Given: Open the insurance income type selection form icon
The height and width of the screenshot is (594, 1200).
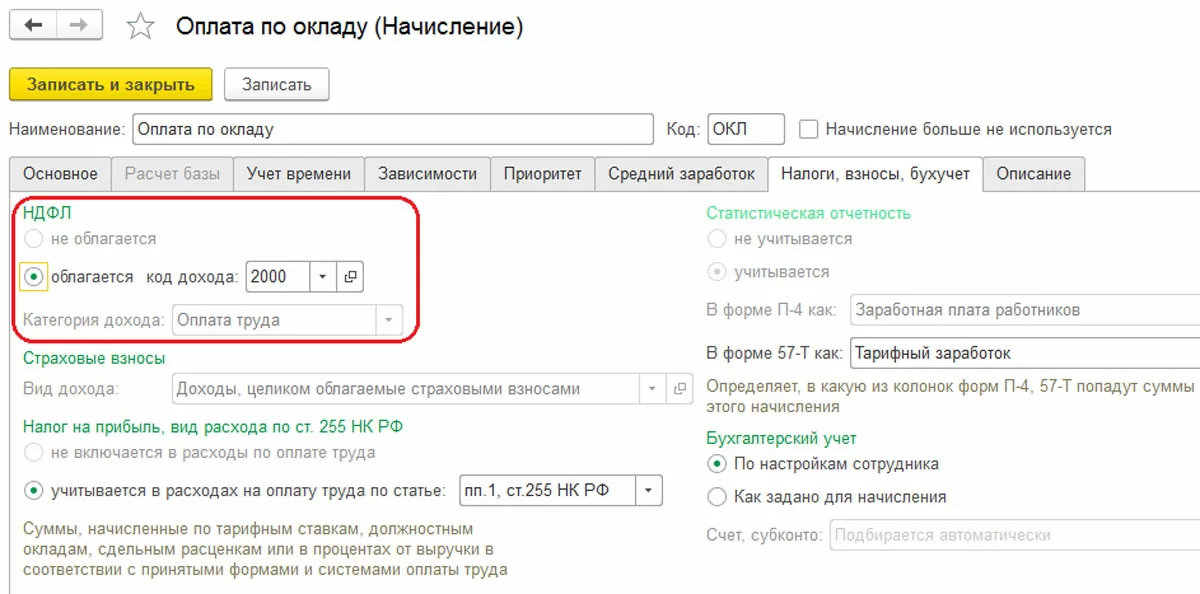Looking at the screenshot, I should (680, 389).
